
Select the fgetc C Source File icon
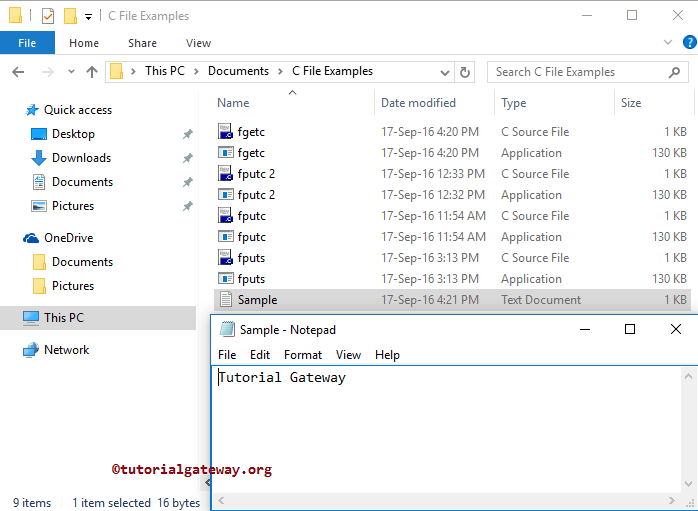tap(226, 131)
